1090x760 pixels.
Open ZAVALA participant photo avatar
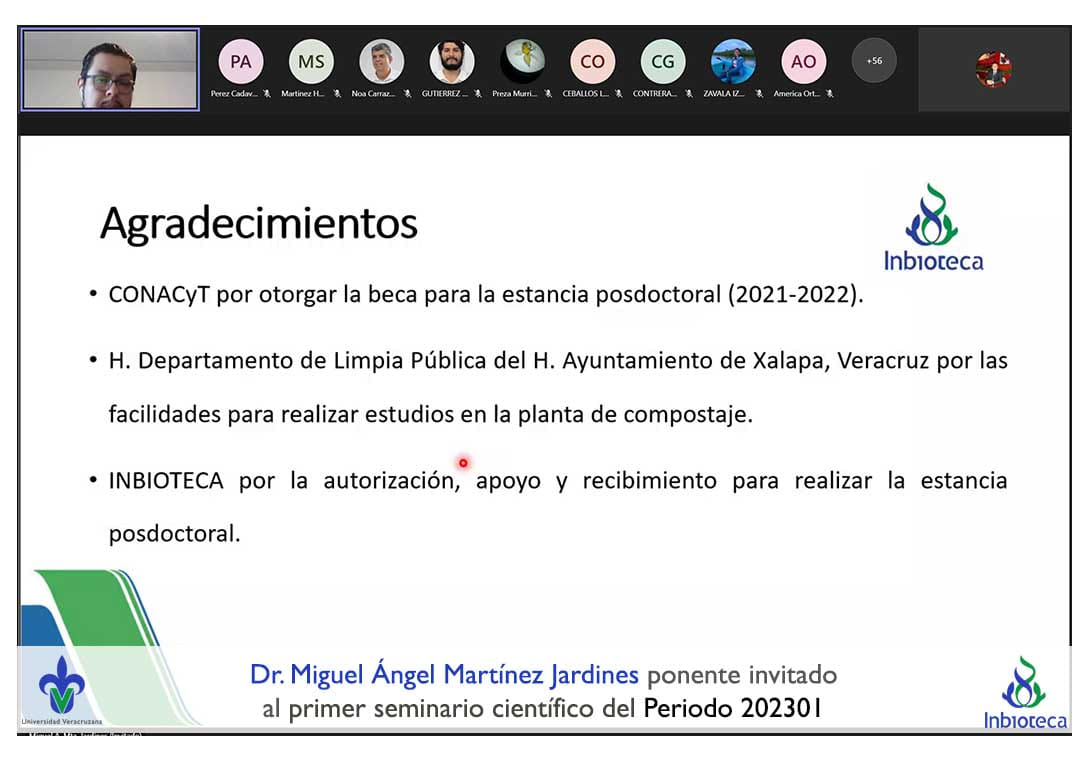(733, 62)
